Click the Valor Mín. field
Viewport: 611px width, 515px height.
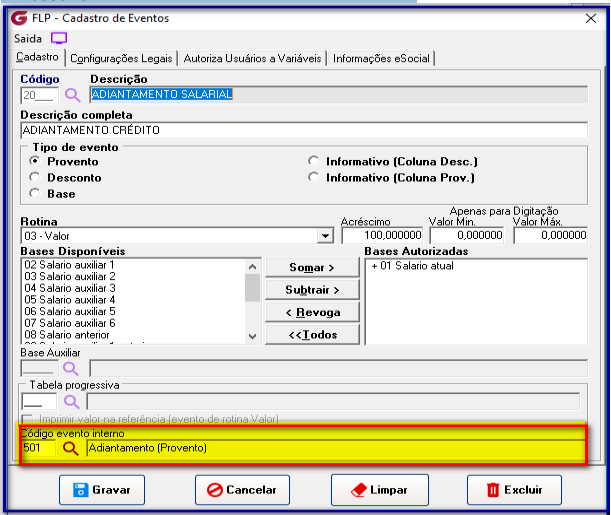coord(466,235)
